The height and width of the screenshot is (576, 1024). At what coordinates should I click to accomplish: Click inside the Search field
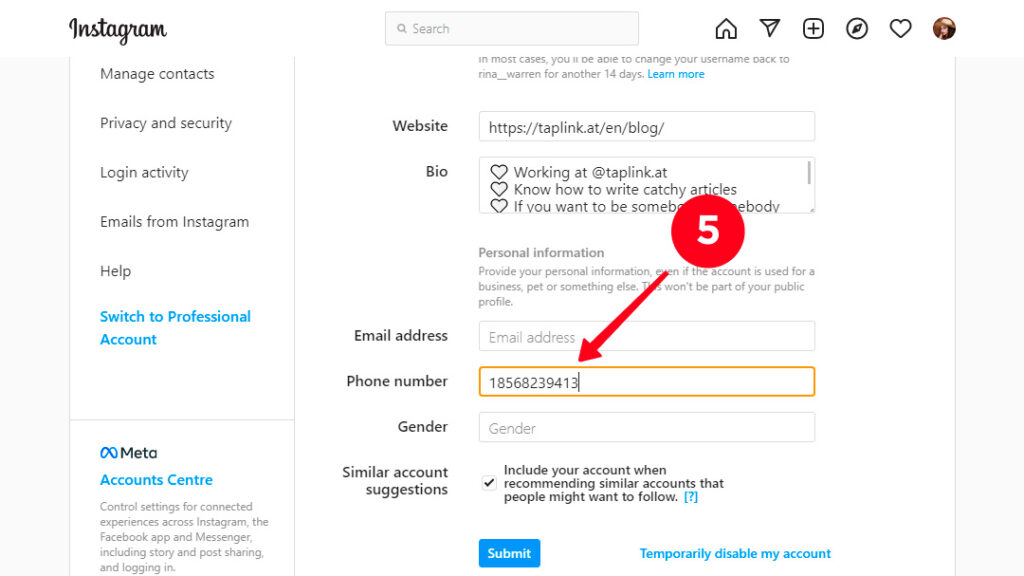[511, 28]
